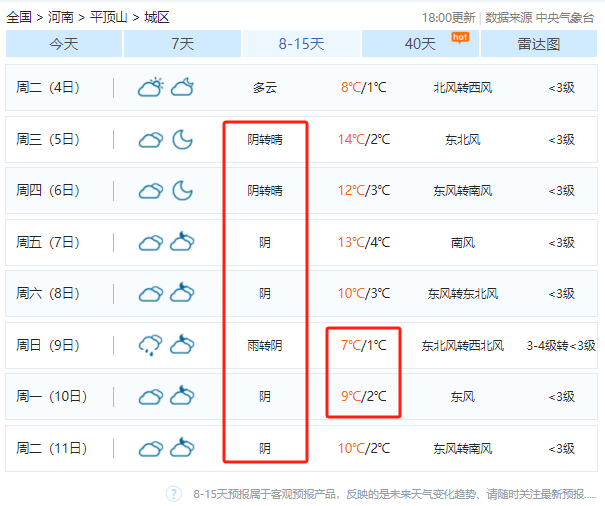Click the 8-15天预报 disclaimer note
Screen dimensions: 605x506
click(x=395, y=494)
